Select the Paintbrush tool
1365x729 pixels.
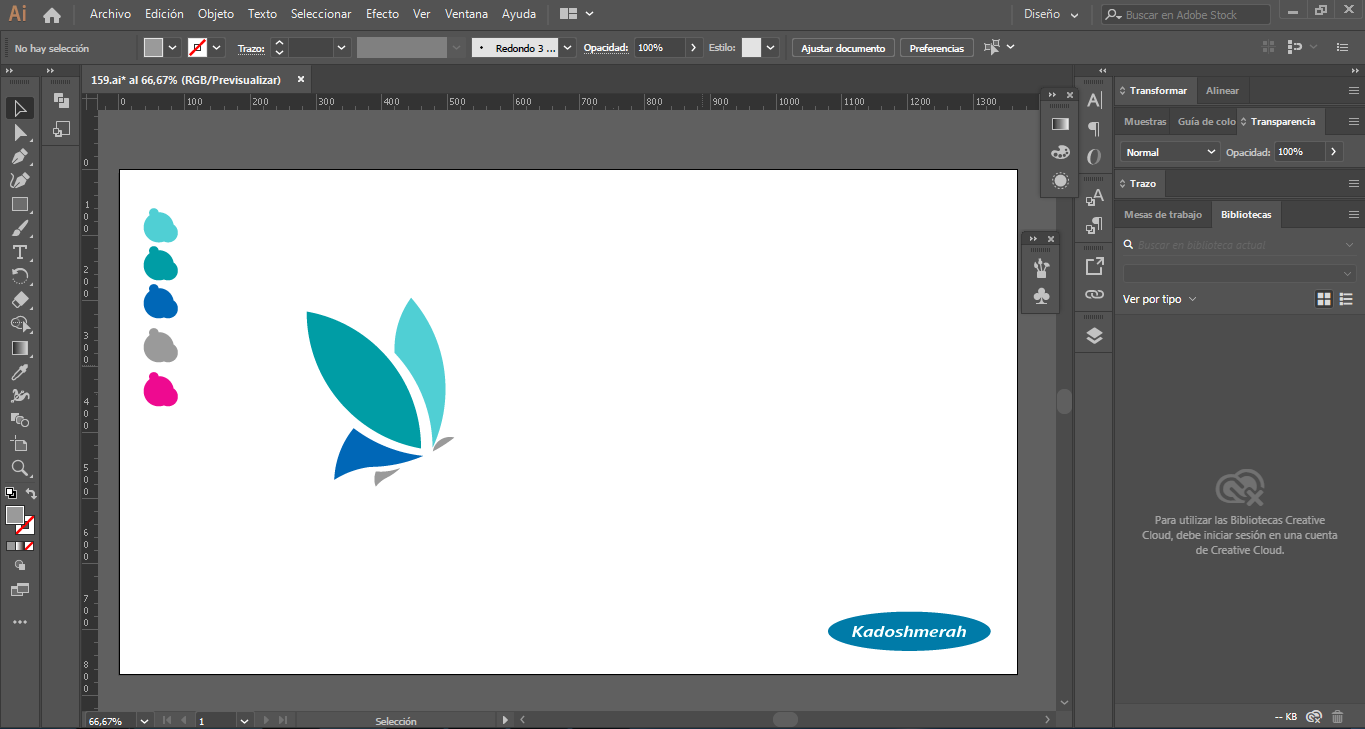click(x=20, y=228)
